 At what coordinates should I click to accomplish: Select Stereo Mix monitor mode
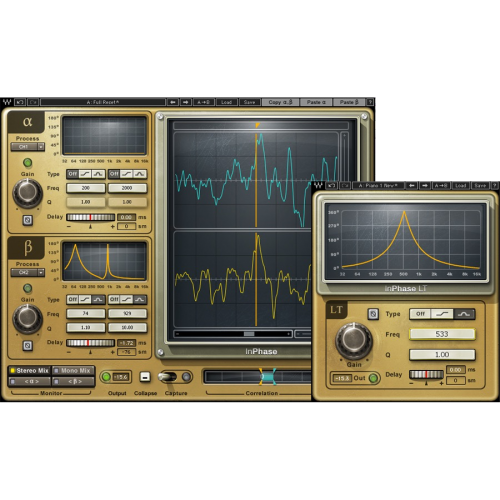[29, 371]
